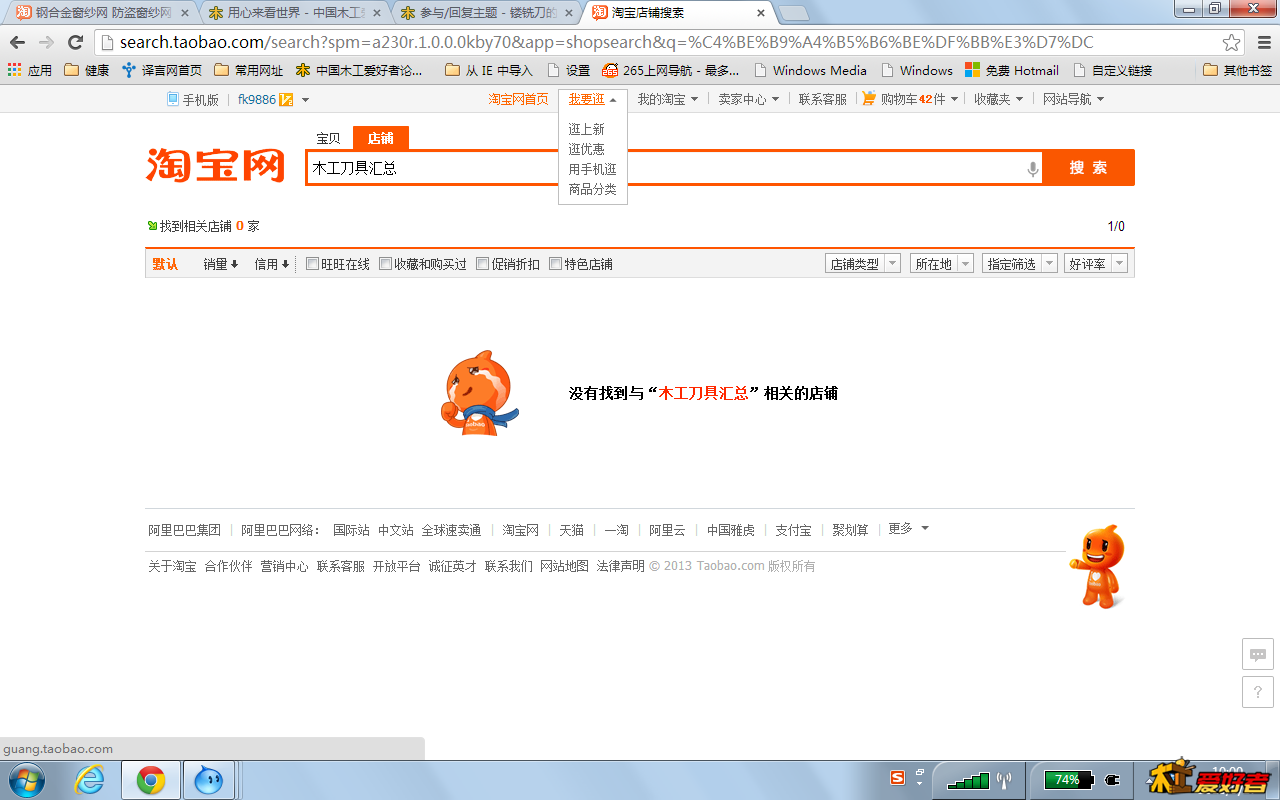Sort results by 销量
1280x800 pixels.
221,264
